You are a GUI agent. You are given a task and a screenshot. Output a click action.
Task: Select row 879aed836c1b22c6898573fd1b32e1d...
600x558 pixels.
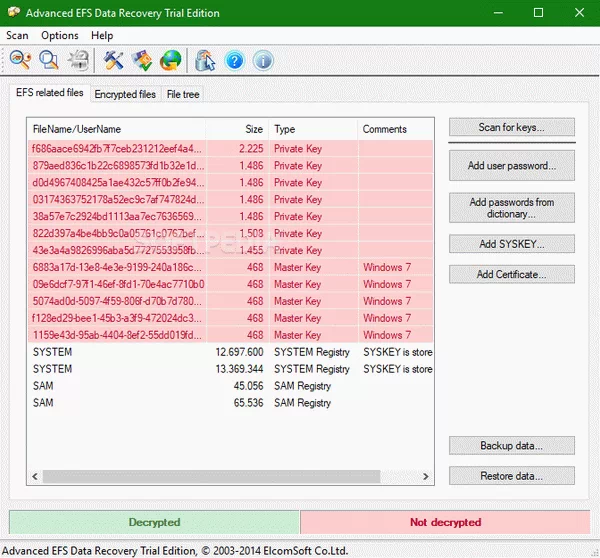click(x=230, y=165)
